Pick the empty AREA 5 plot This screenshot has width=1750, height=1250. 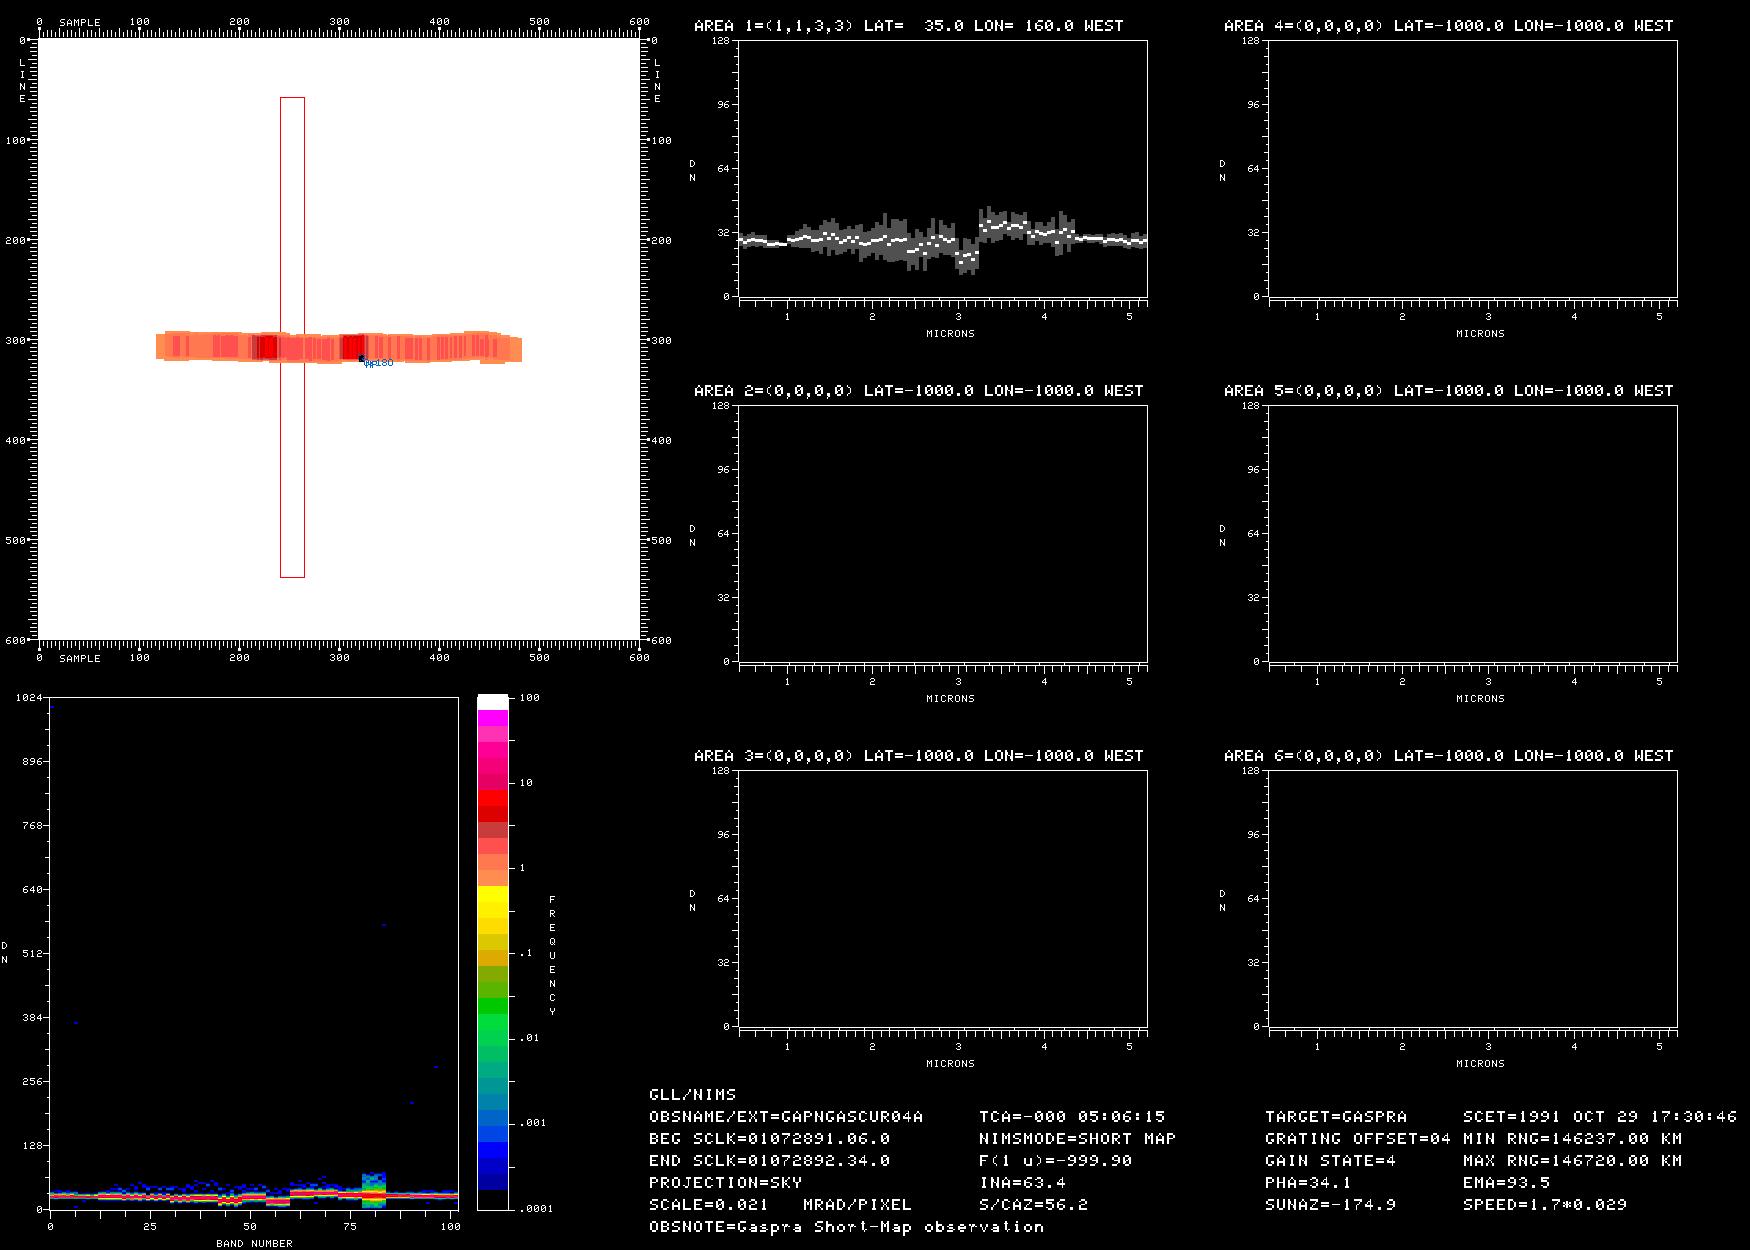point(1472,533)
